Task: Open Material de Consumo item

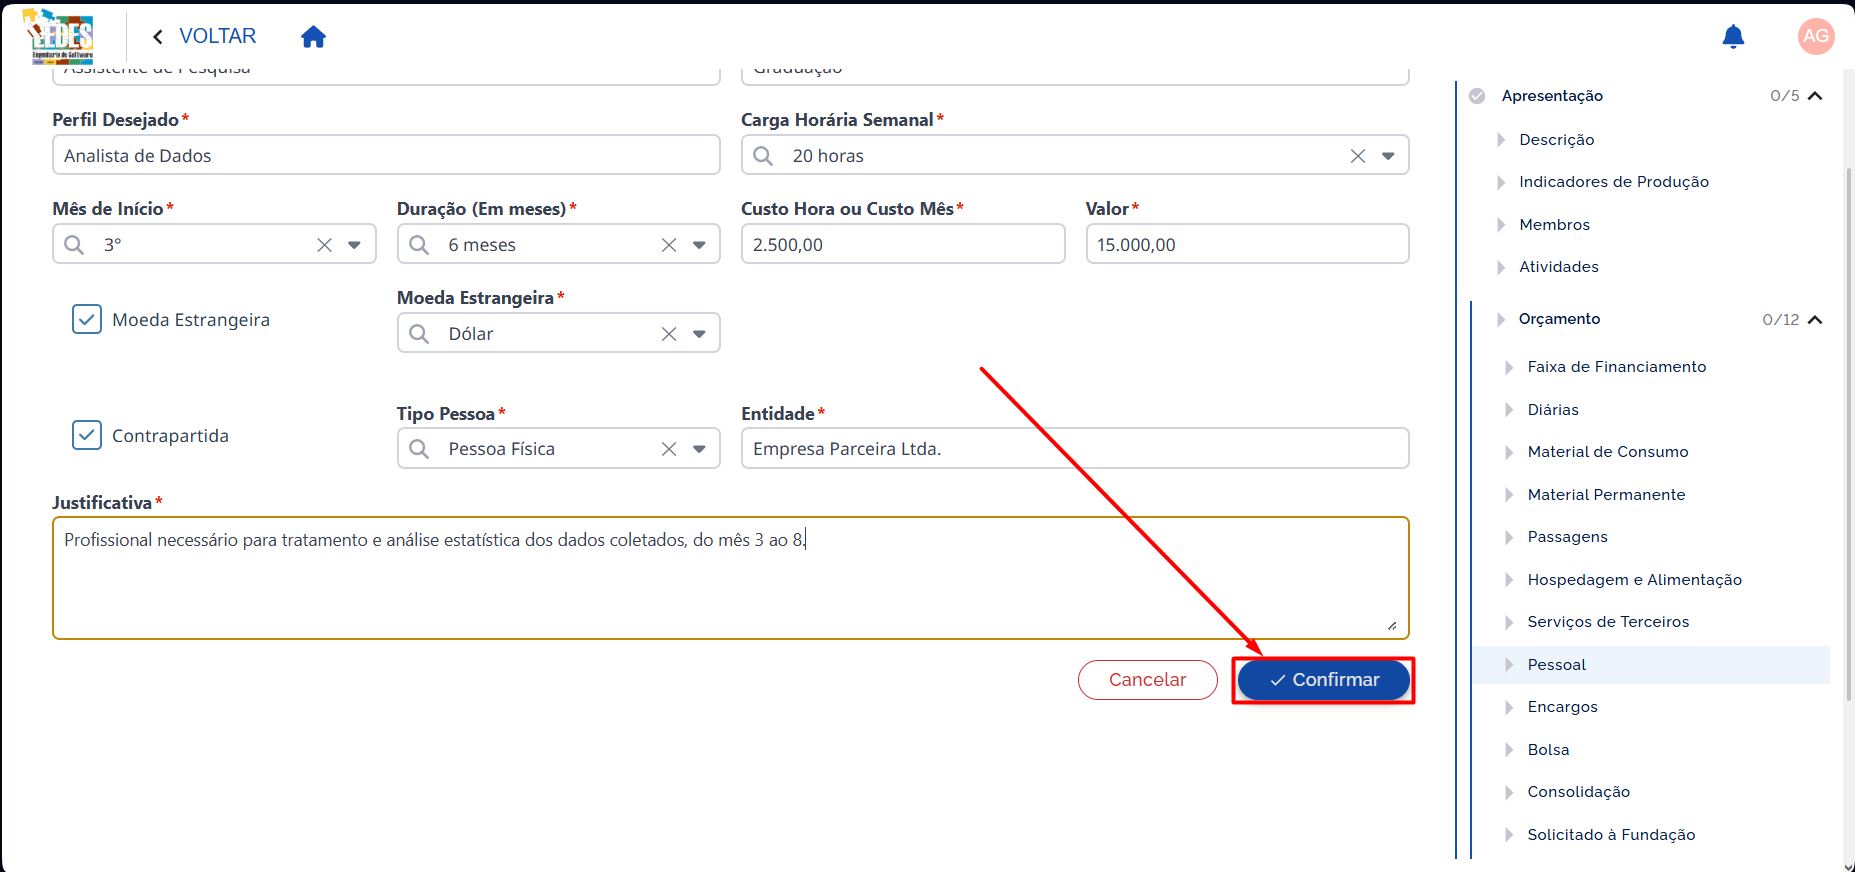Action: point(1607,452)
